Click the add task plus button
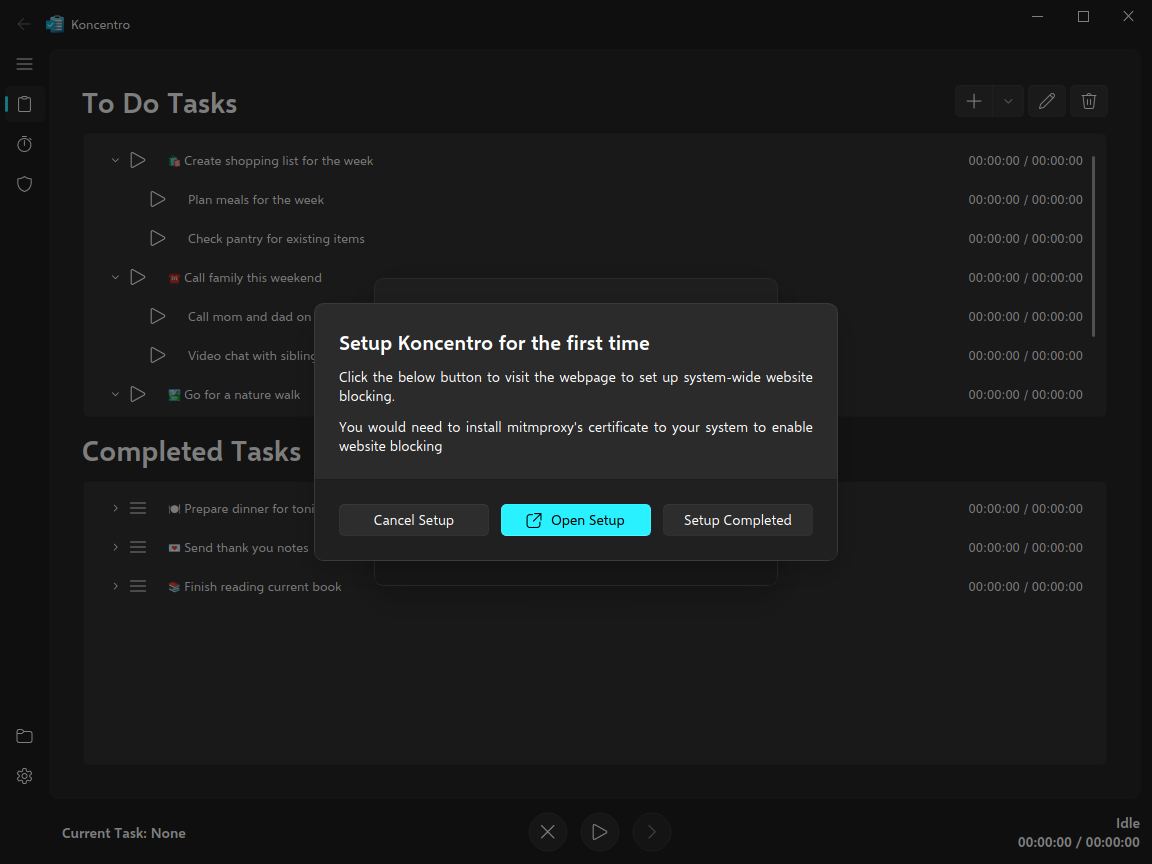The height and width of the screenshot is (864, 1152). 974,101
